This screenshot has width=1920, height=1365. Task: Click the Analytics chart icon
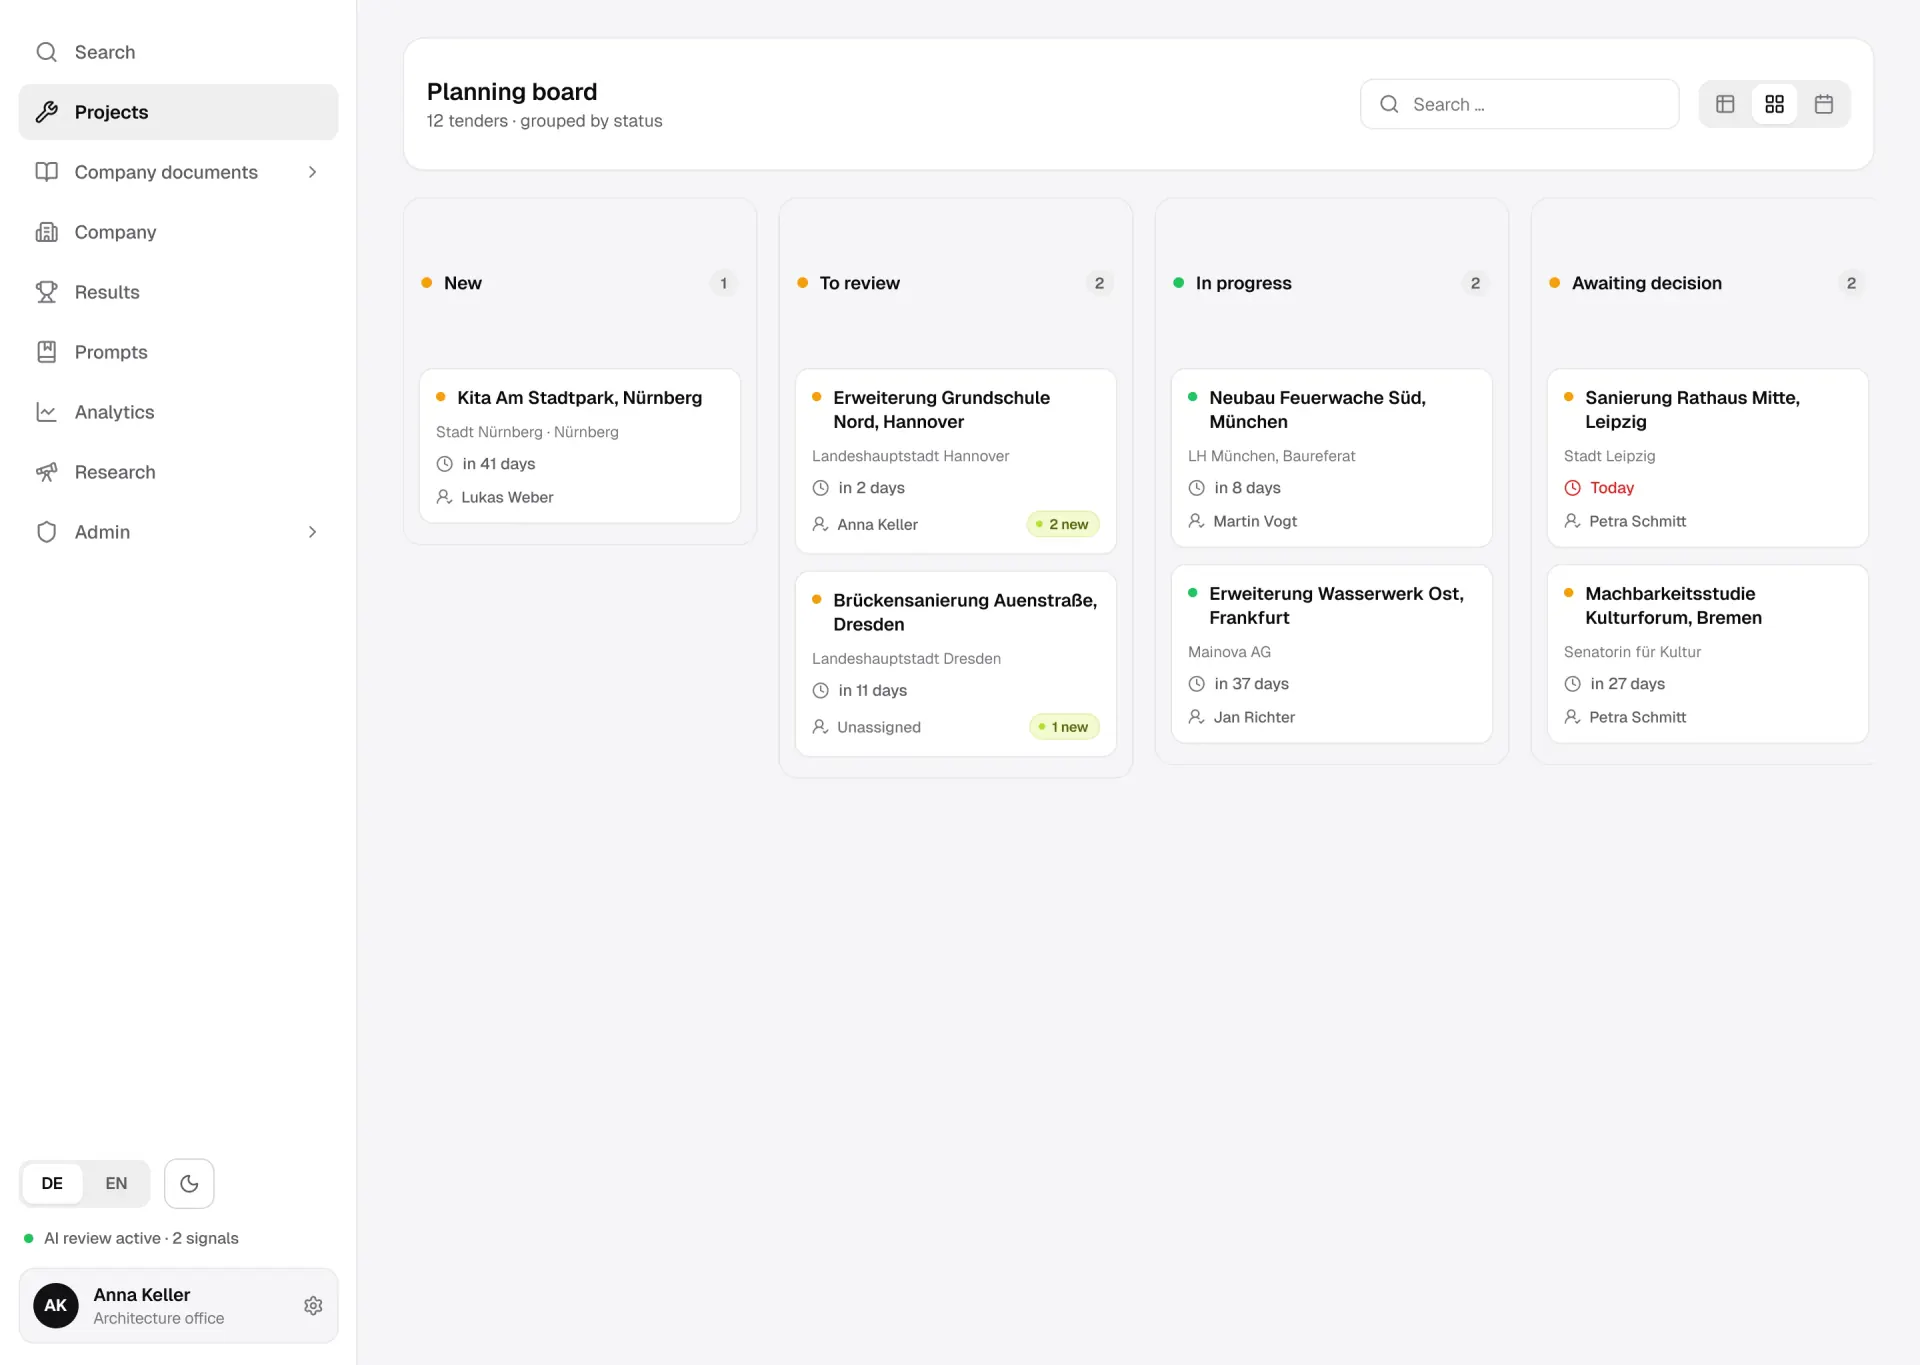pyautogui.click(x=46, y=412)
